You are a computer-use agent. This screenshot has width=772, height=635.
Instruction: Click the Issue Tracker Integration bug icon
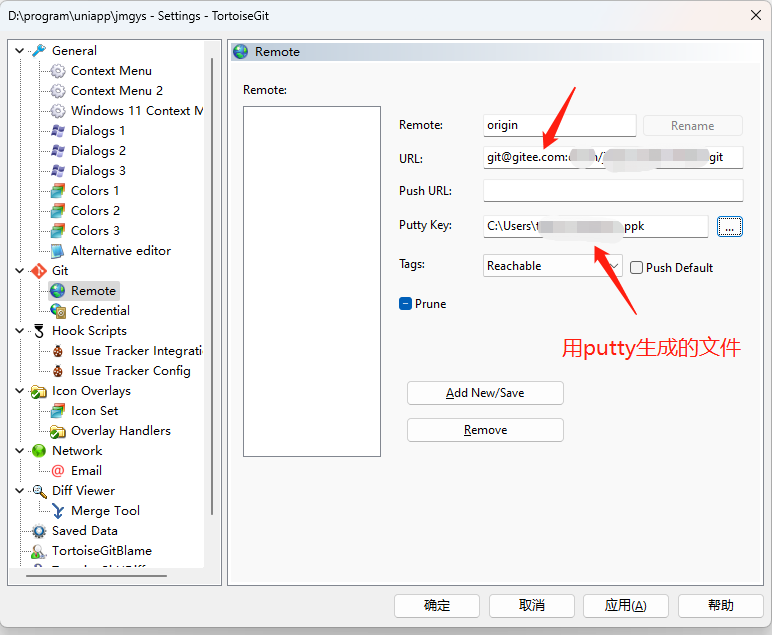pyautogui.click(x=58, y=351)
